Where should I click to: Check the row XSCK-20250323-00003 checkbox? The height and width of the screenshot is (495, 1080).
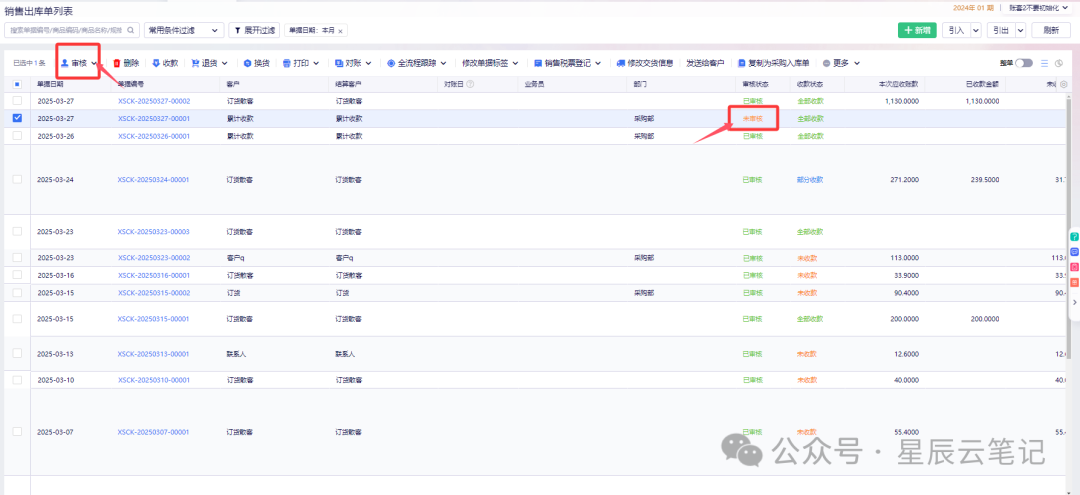click(17, 231)
